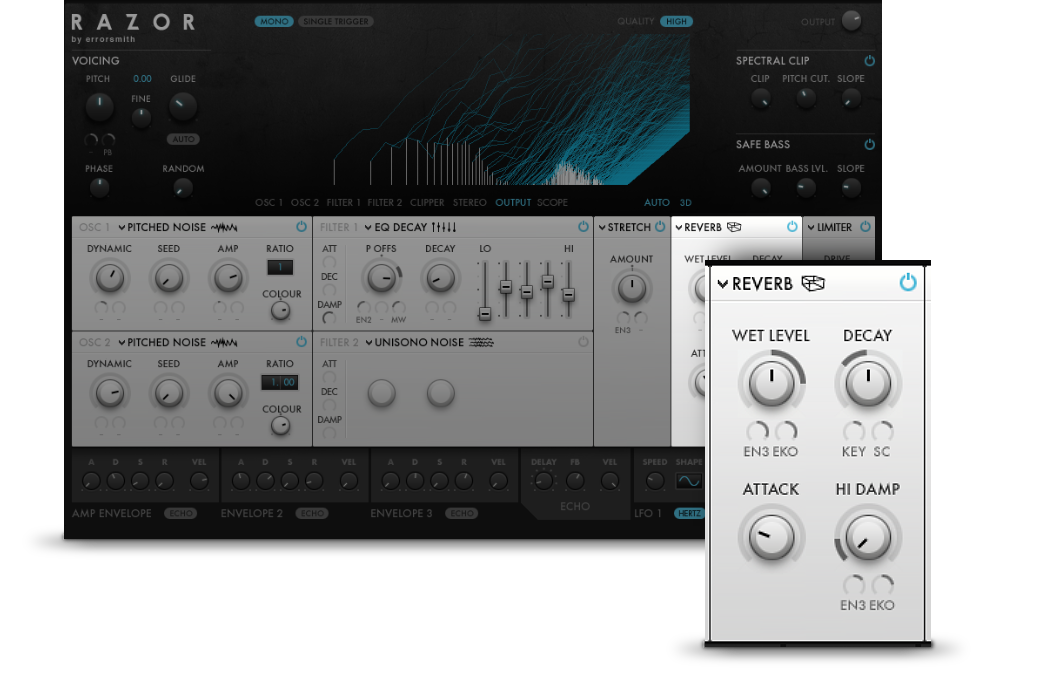This screenshot has width=1040, height=675.
Task: Click the Wet Level knob in enlarged Reverb
Action: pos(771,383)
